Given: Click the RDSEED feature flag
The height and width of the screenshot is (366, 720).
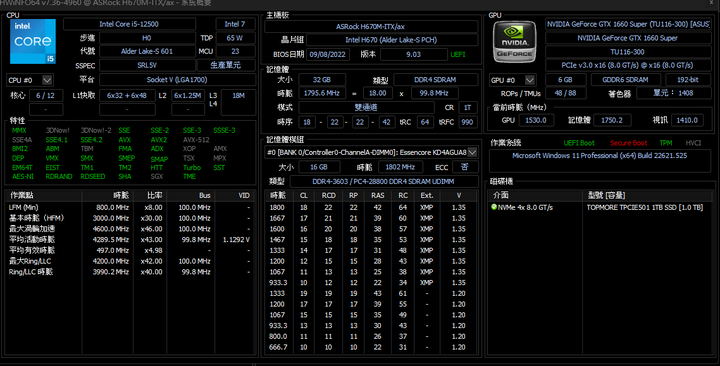Looking at the screenshot, I should (93, 176).
